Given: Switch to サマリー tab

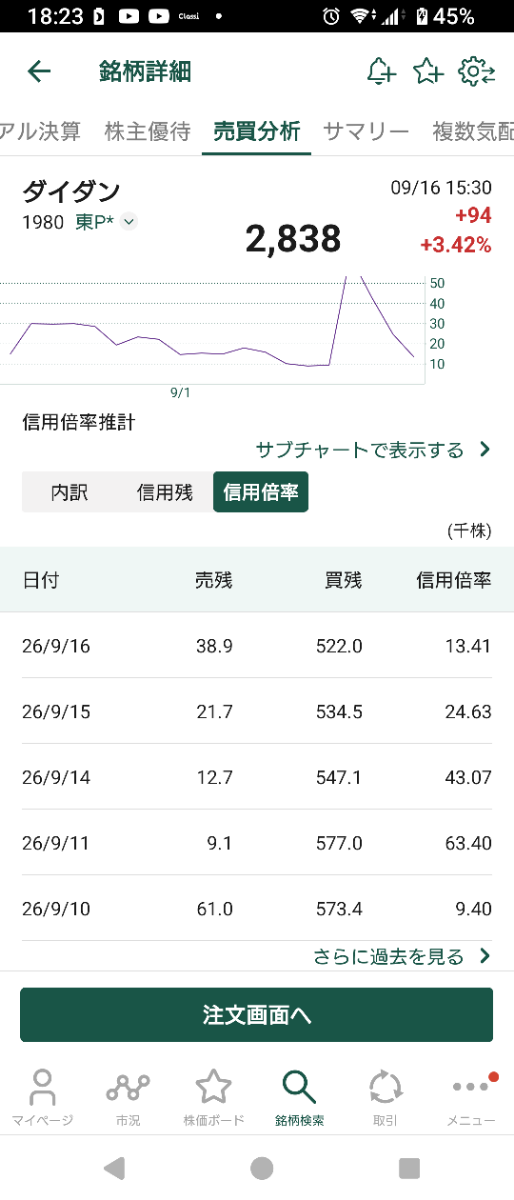Looking at the screenshot, I should tap(366, 132).
